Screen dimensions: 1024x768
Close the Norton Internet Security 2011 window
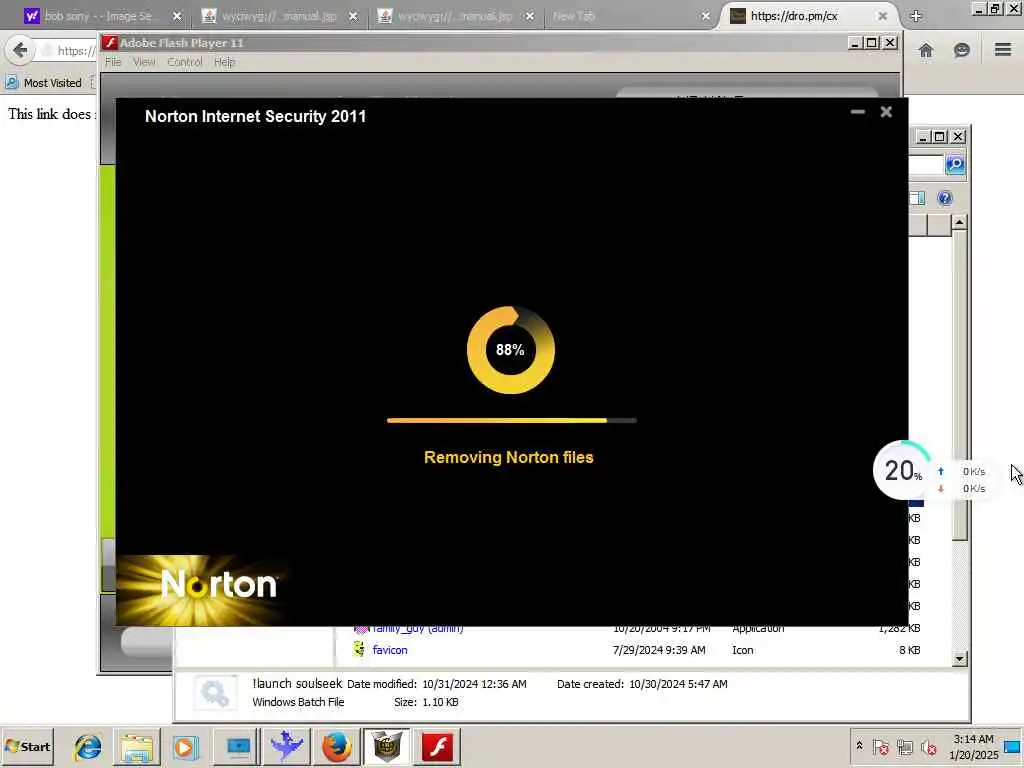click(x=886, y=112)
